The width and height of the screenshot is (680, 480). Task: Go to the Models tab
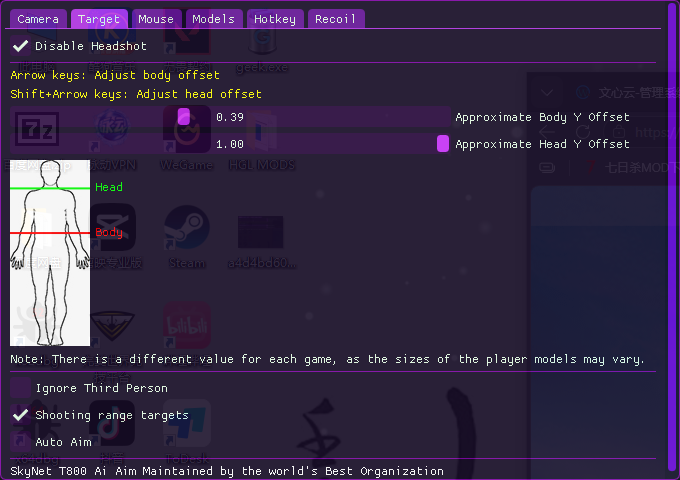point(214,19)
